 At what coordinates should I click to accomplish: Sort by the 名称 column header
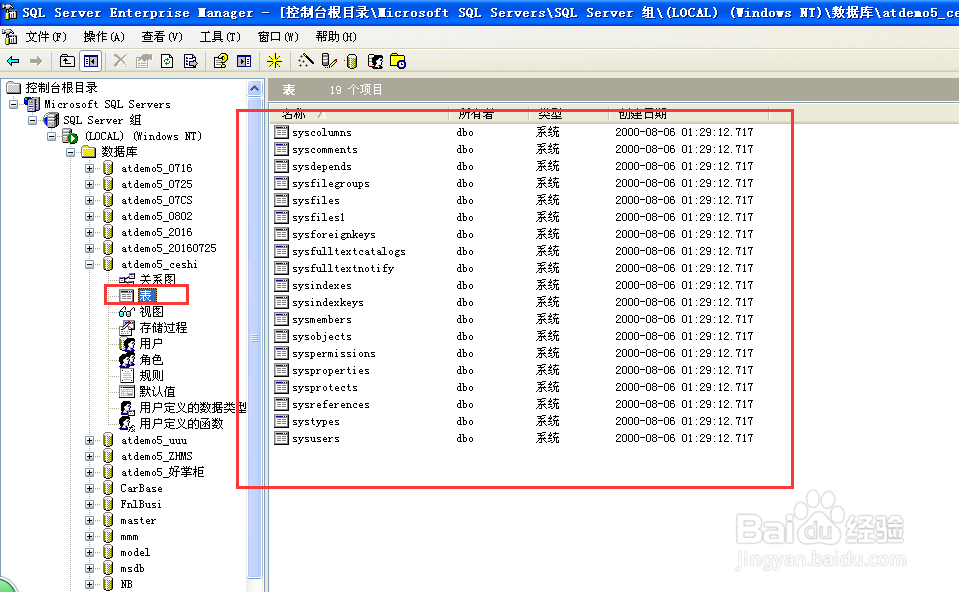[359, 114]
